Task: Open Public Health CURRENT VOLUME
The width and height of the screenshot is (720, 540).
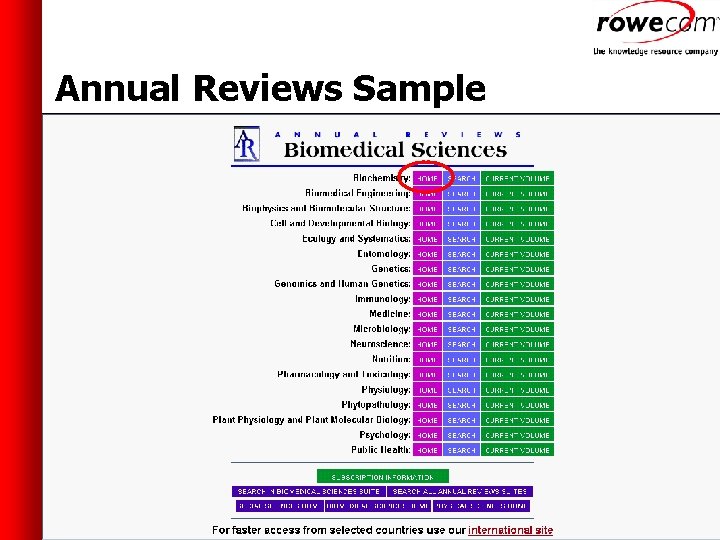Action: pyautogui.click(x=518, y=450)
